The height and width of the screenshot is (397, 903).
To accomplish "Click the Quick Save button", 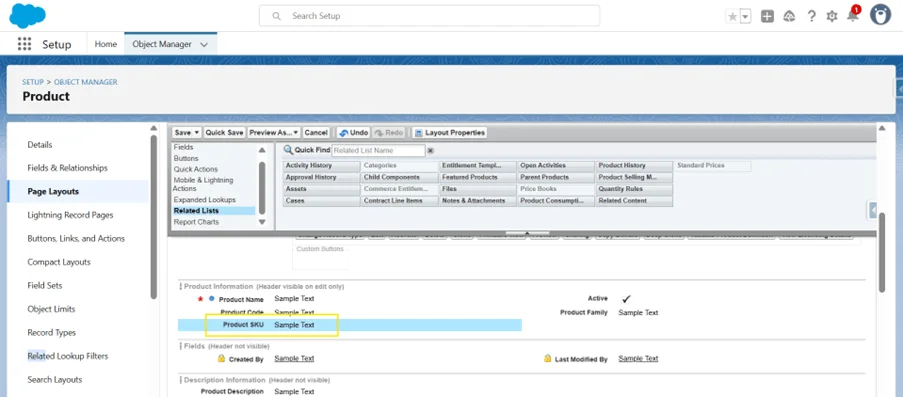I will pyautogui.click(x=225, y=133).
